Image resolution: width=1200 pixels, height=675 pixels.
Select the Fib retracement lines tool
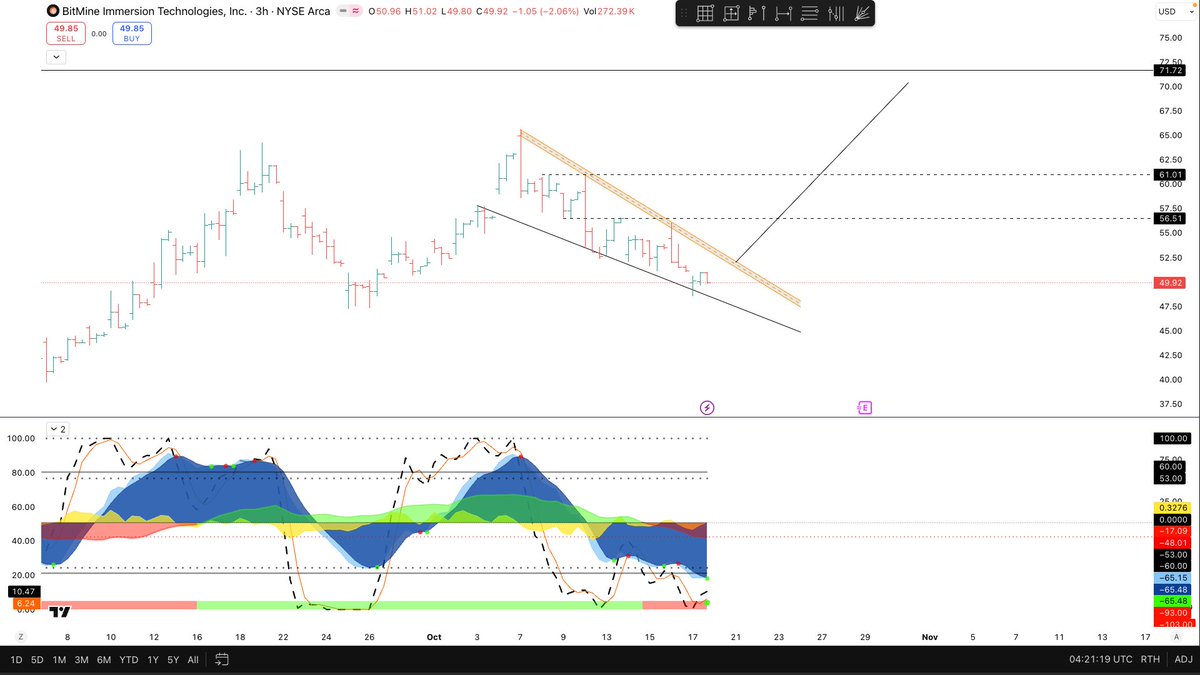click(811, 14)
